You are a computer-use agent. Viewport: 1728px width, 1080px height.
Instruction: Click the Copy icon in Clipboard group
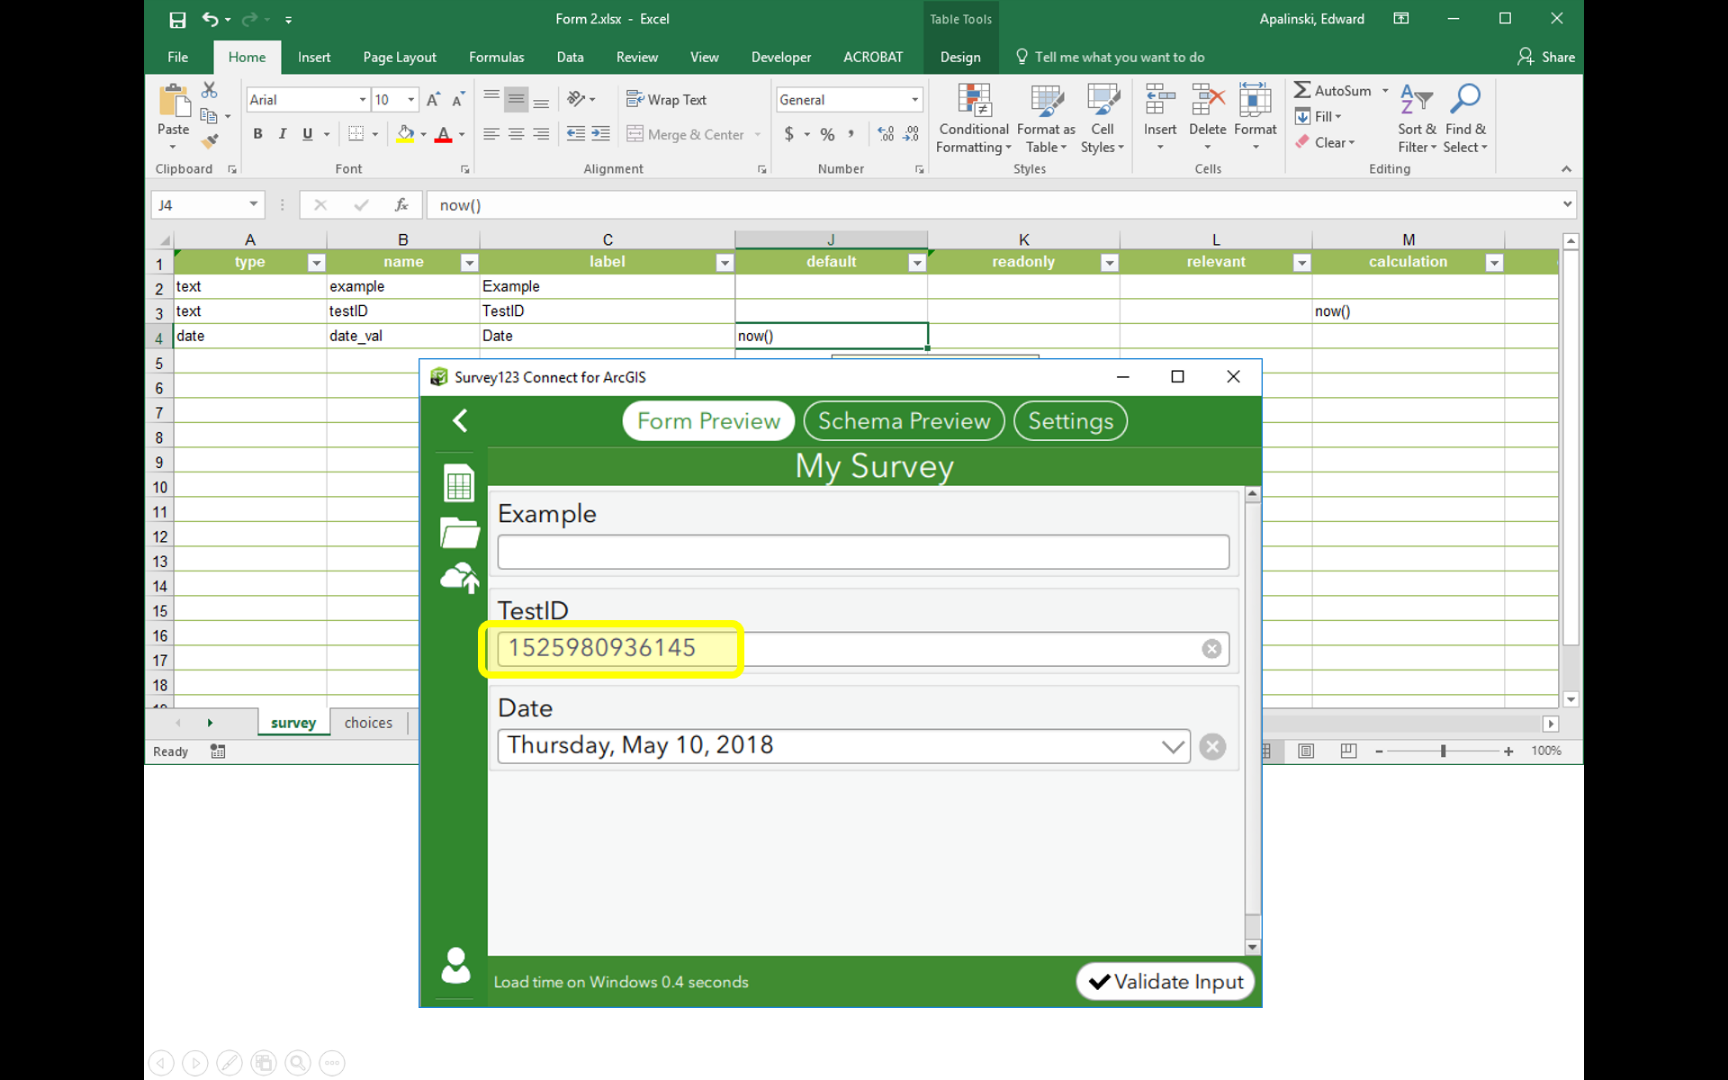209,116
